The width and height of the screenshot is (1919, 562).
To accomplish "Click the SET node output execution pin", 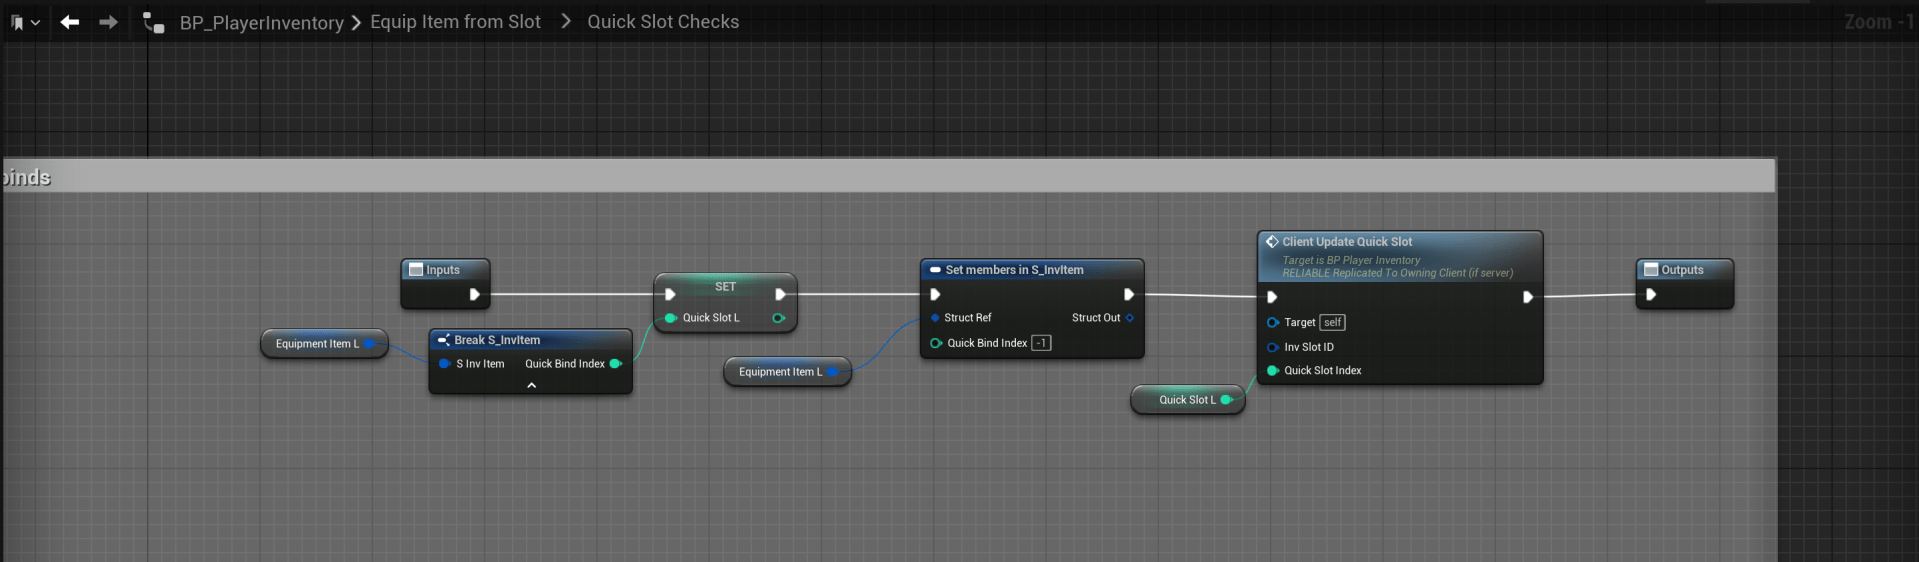I will coord(780,294).
